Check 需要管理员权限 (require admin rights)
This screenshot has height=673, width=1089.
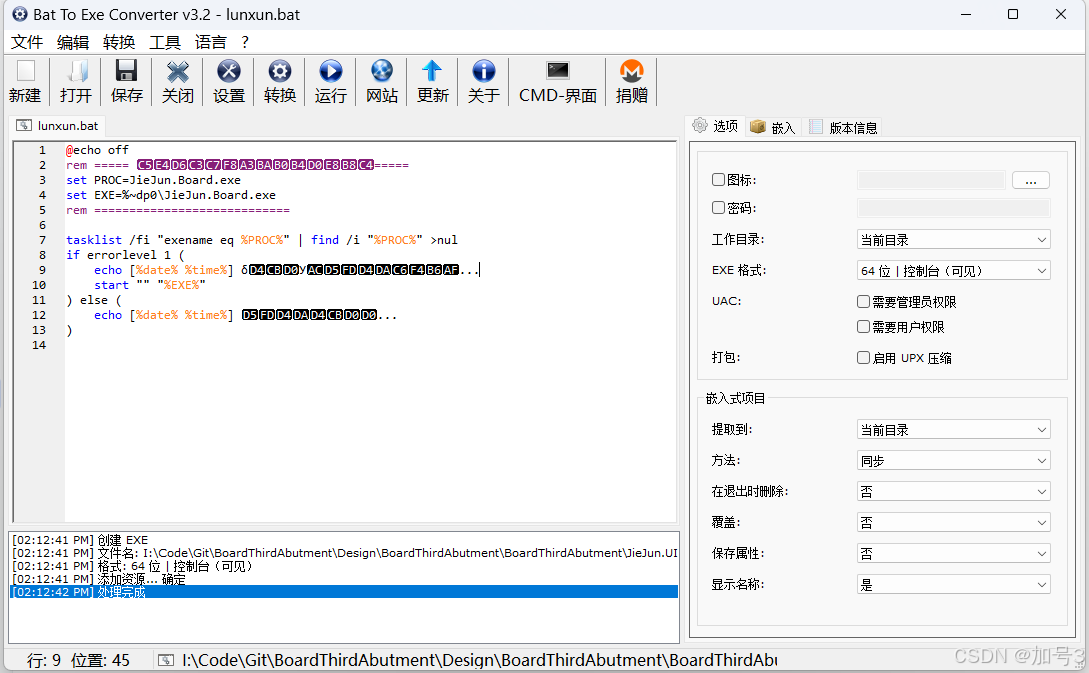coord(863,301)
